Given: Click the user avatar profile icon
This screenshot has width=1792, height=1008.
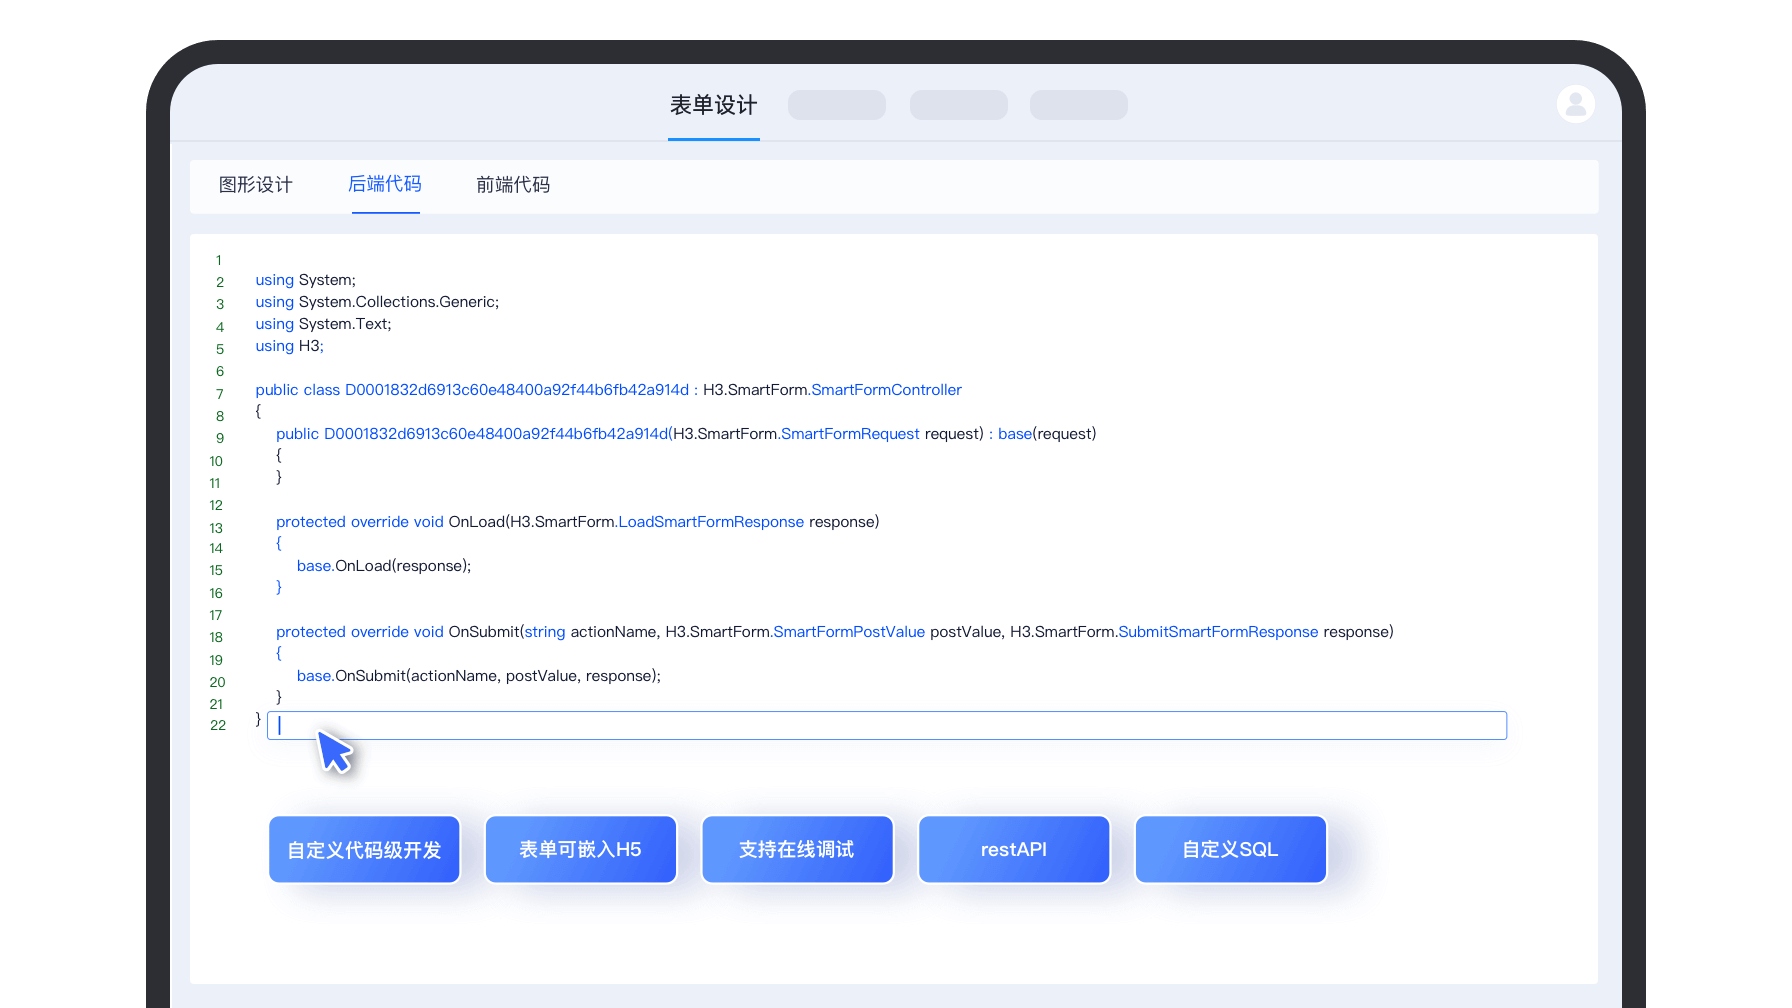Looking at the screenshot, I should [x=1575, y=104].
